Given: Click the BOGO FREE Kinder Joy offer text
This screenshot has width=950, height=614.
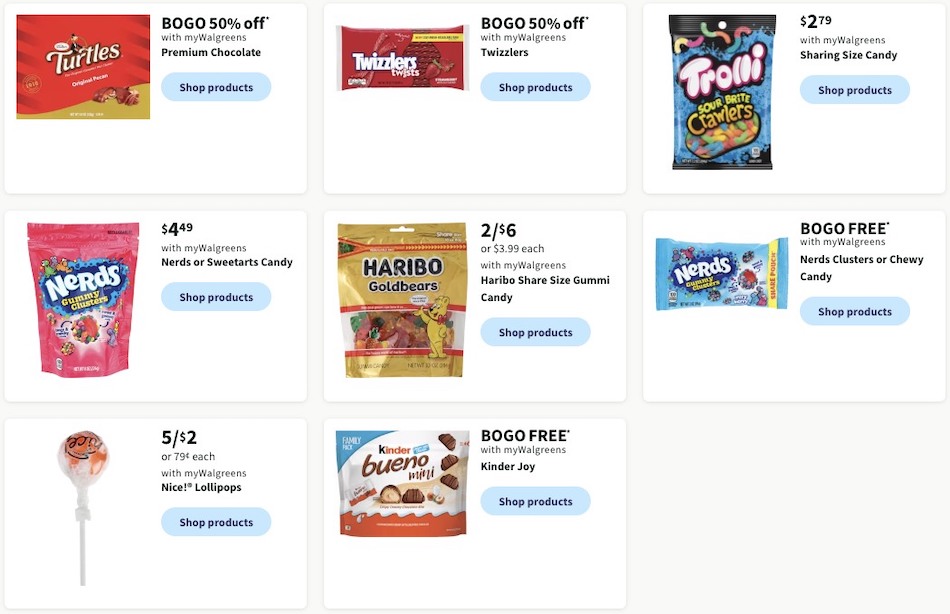Looking at the screenshot, I should [525, 436].
